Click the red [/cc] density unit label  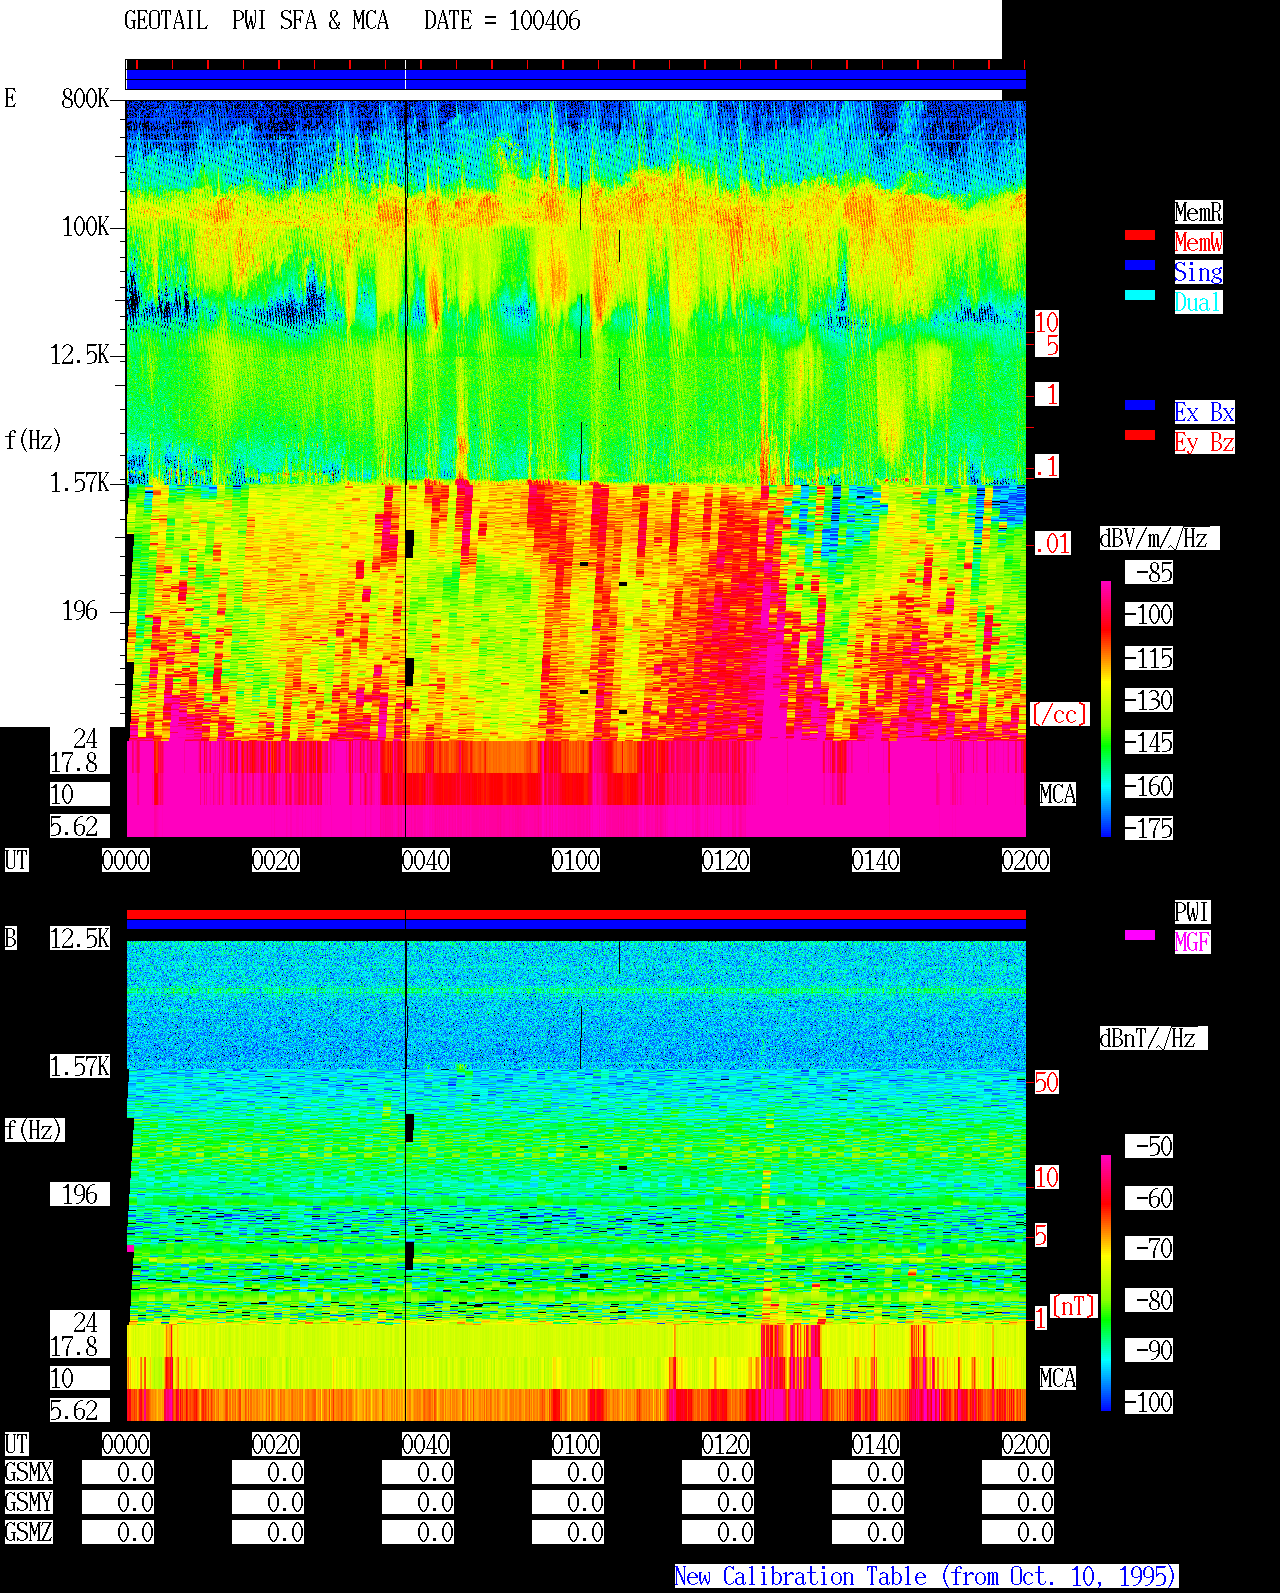1060,714
